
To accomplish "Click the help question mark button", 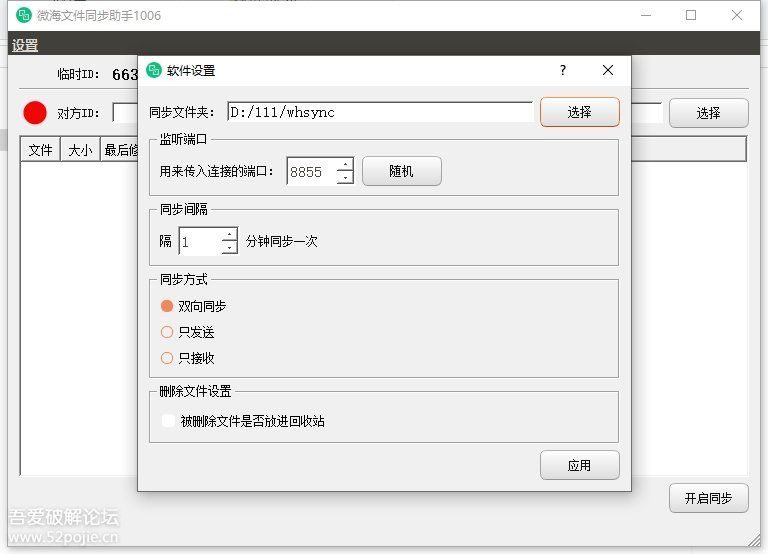I will coord(563,70).
